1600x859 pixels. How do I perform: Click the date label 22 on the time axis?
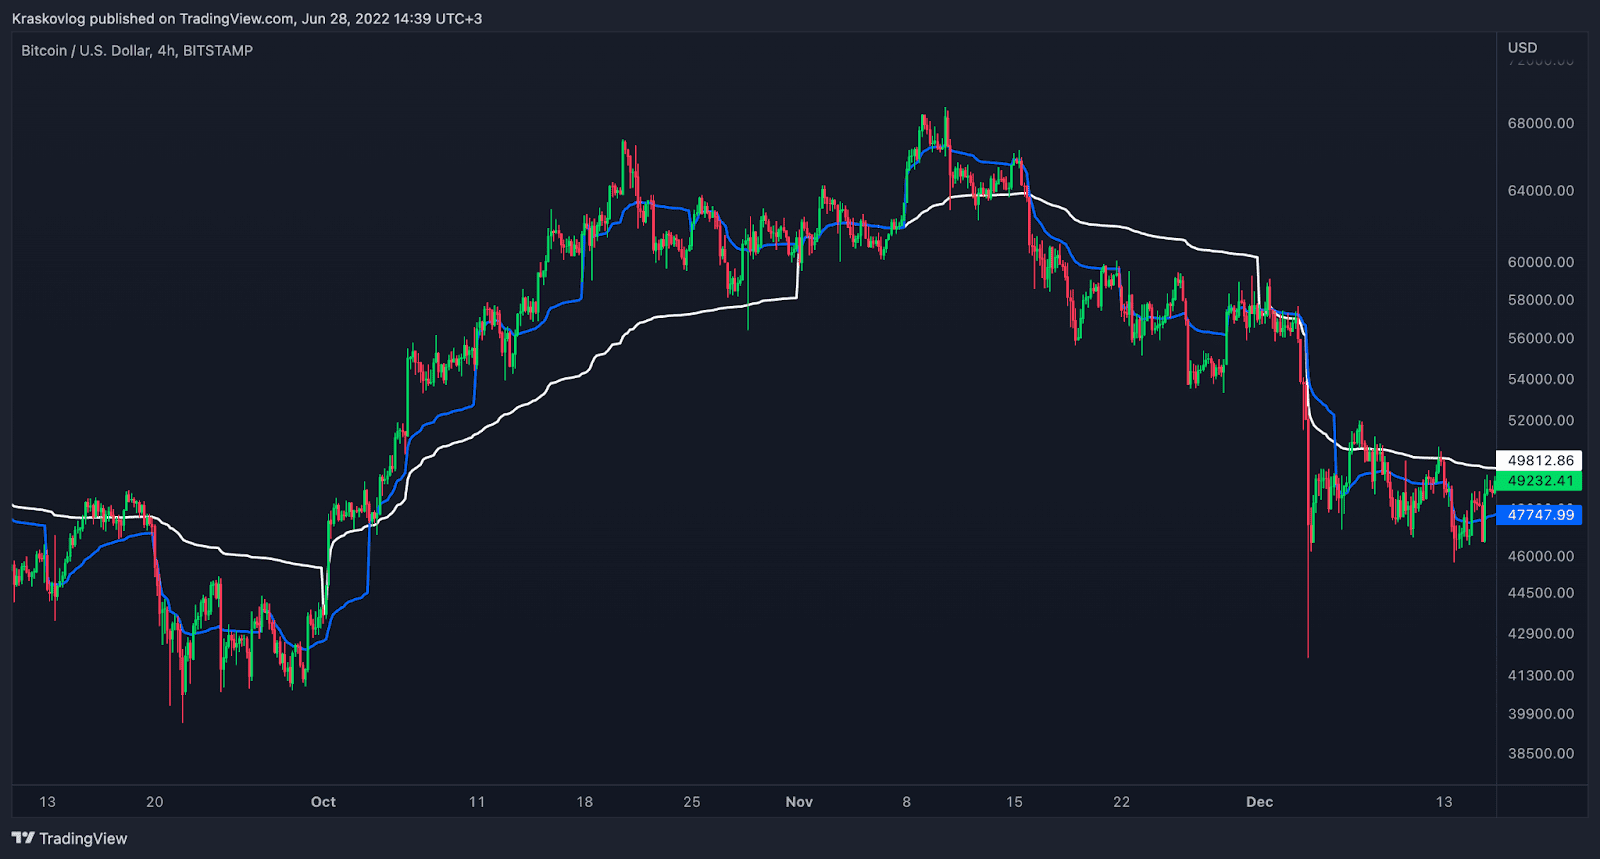click(1121, 802)
